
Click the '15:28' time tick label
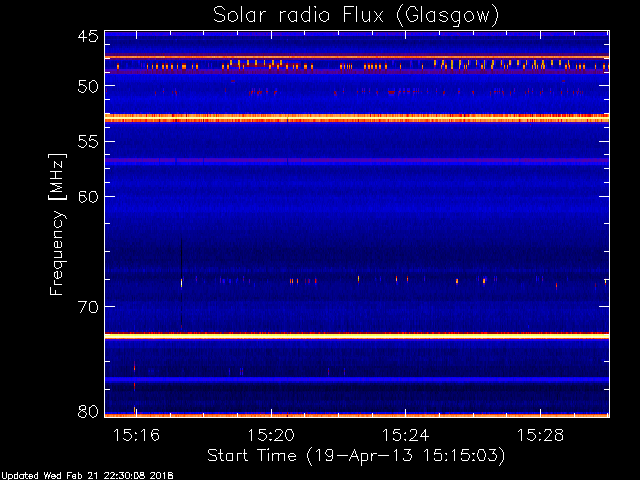pos(540,435)
